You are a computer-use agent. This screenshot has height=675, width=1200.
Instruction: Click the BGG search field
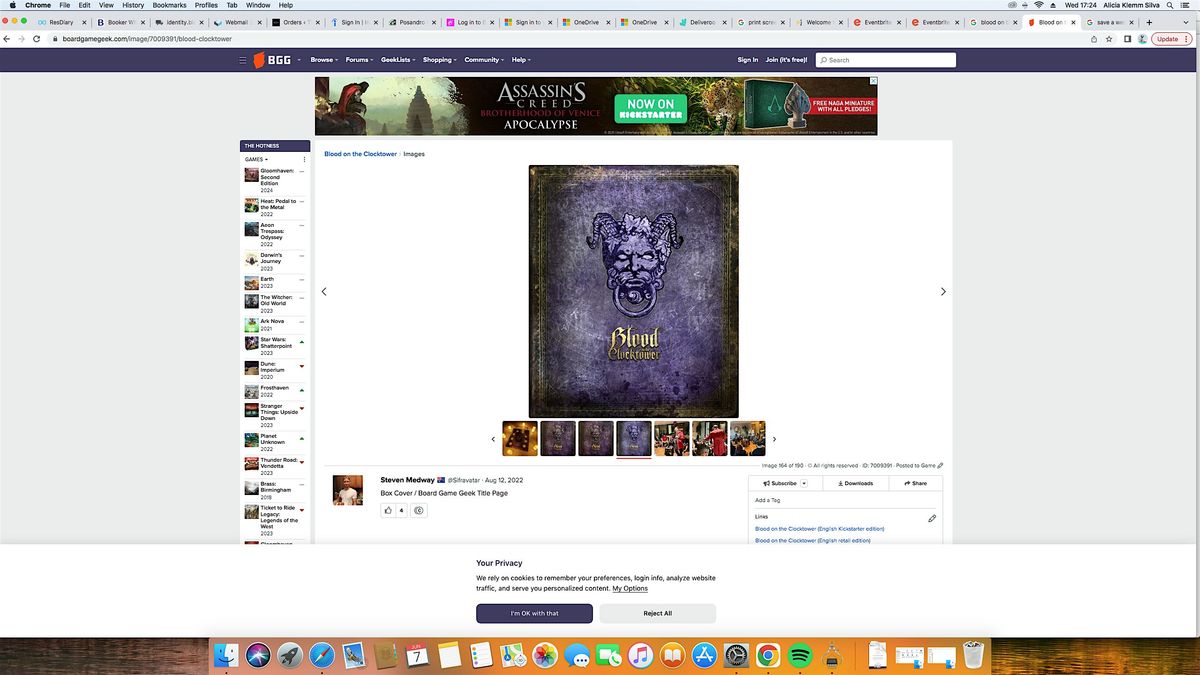[x=885, y=60]
